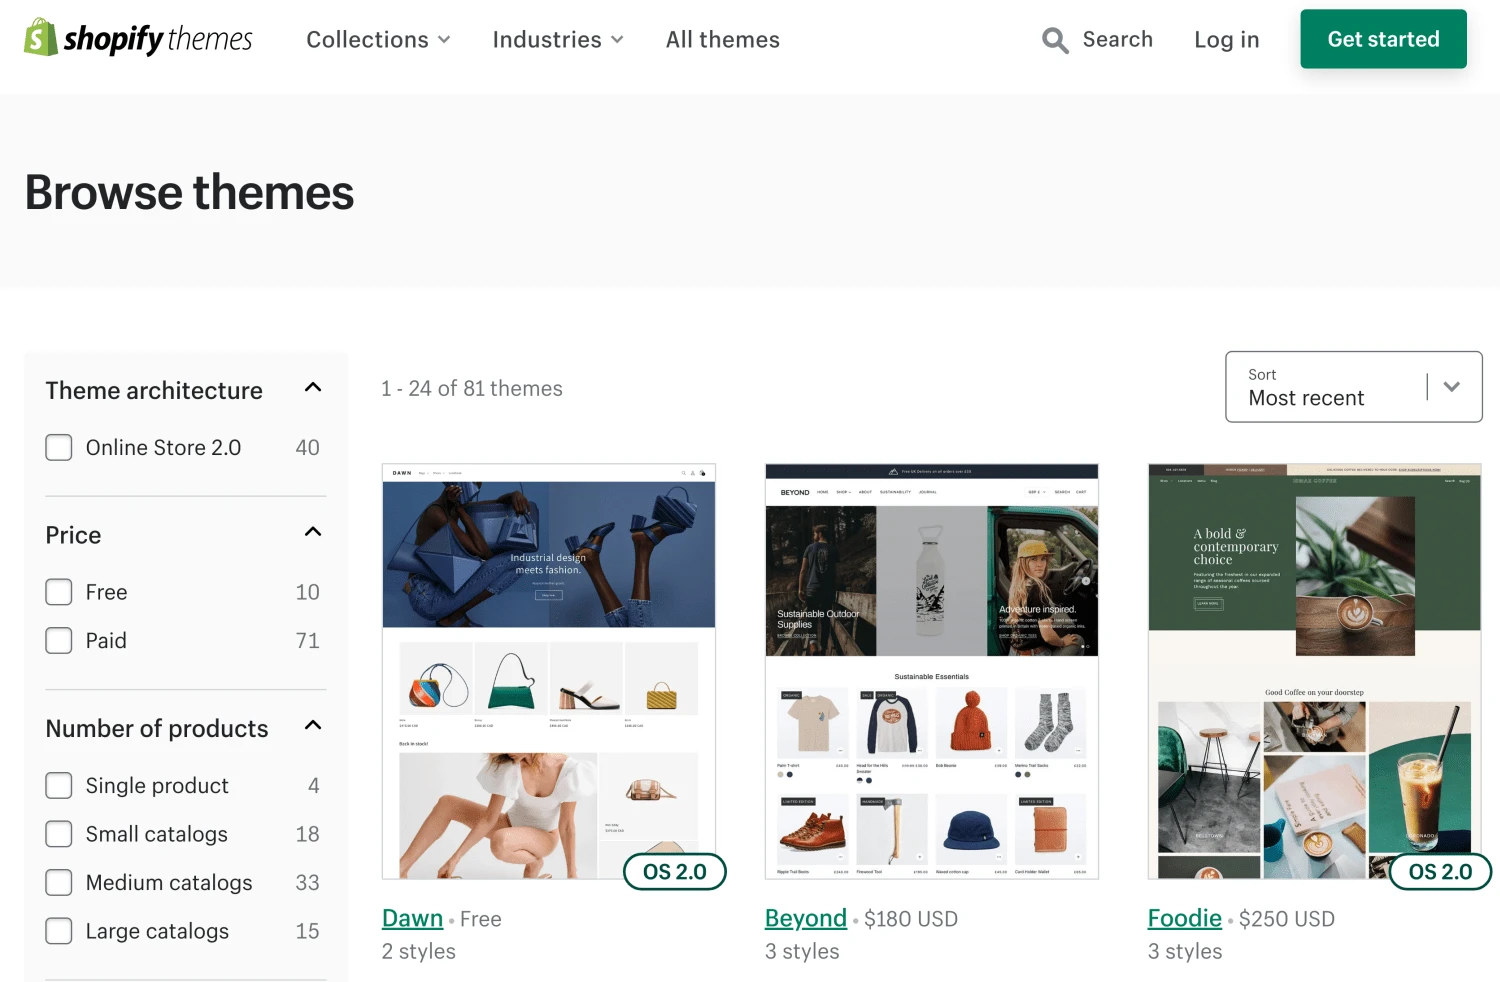1500x982 pixels.
Task: Open the Collections menu
Action: click(378, 40)
